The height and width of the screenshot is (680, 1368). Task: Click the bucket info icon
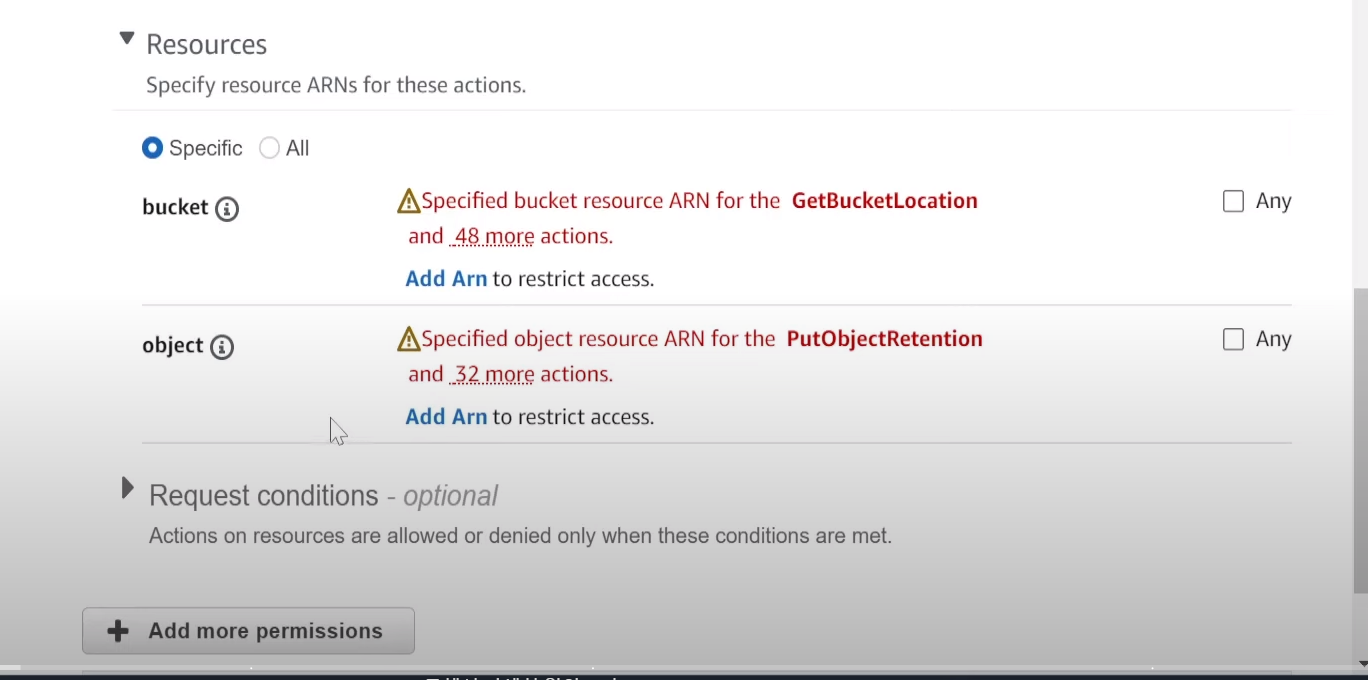tap(227, 209)
